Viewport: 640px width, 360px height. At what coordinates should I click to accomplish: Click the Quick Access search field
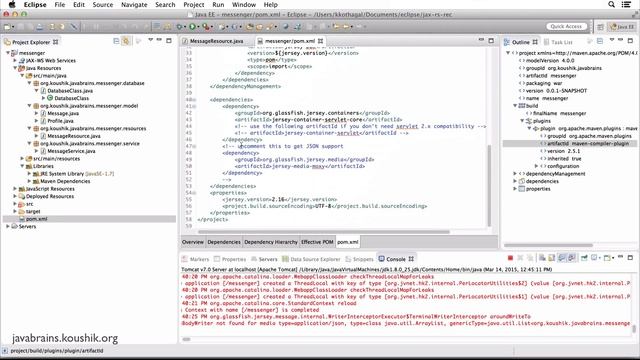point(566,27)
